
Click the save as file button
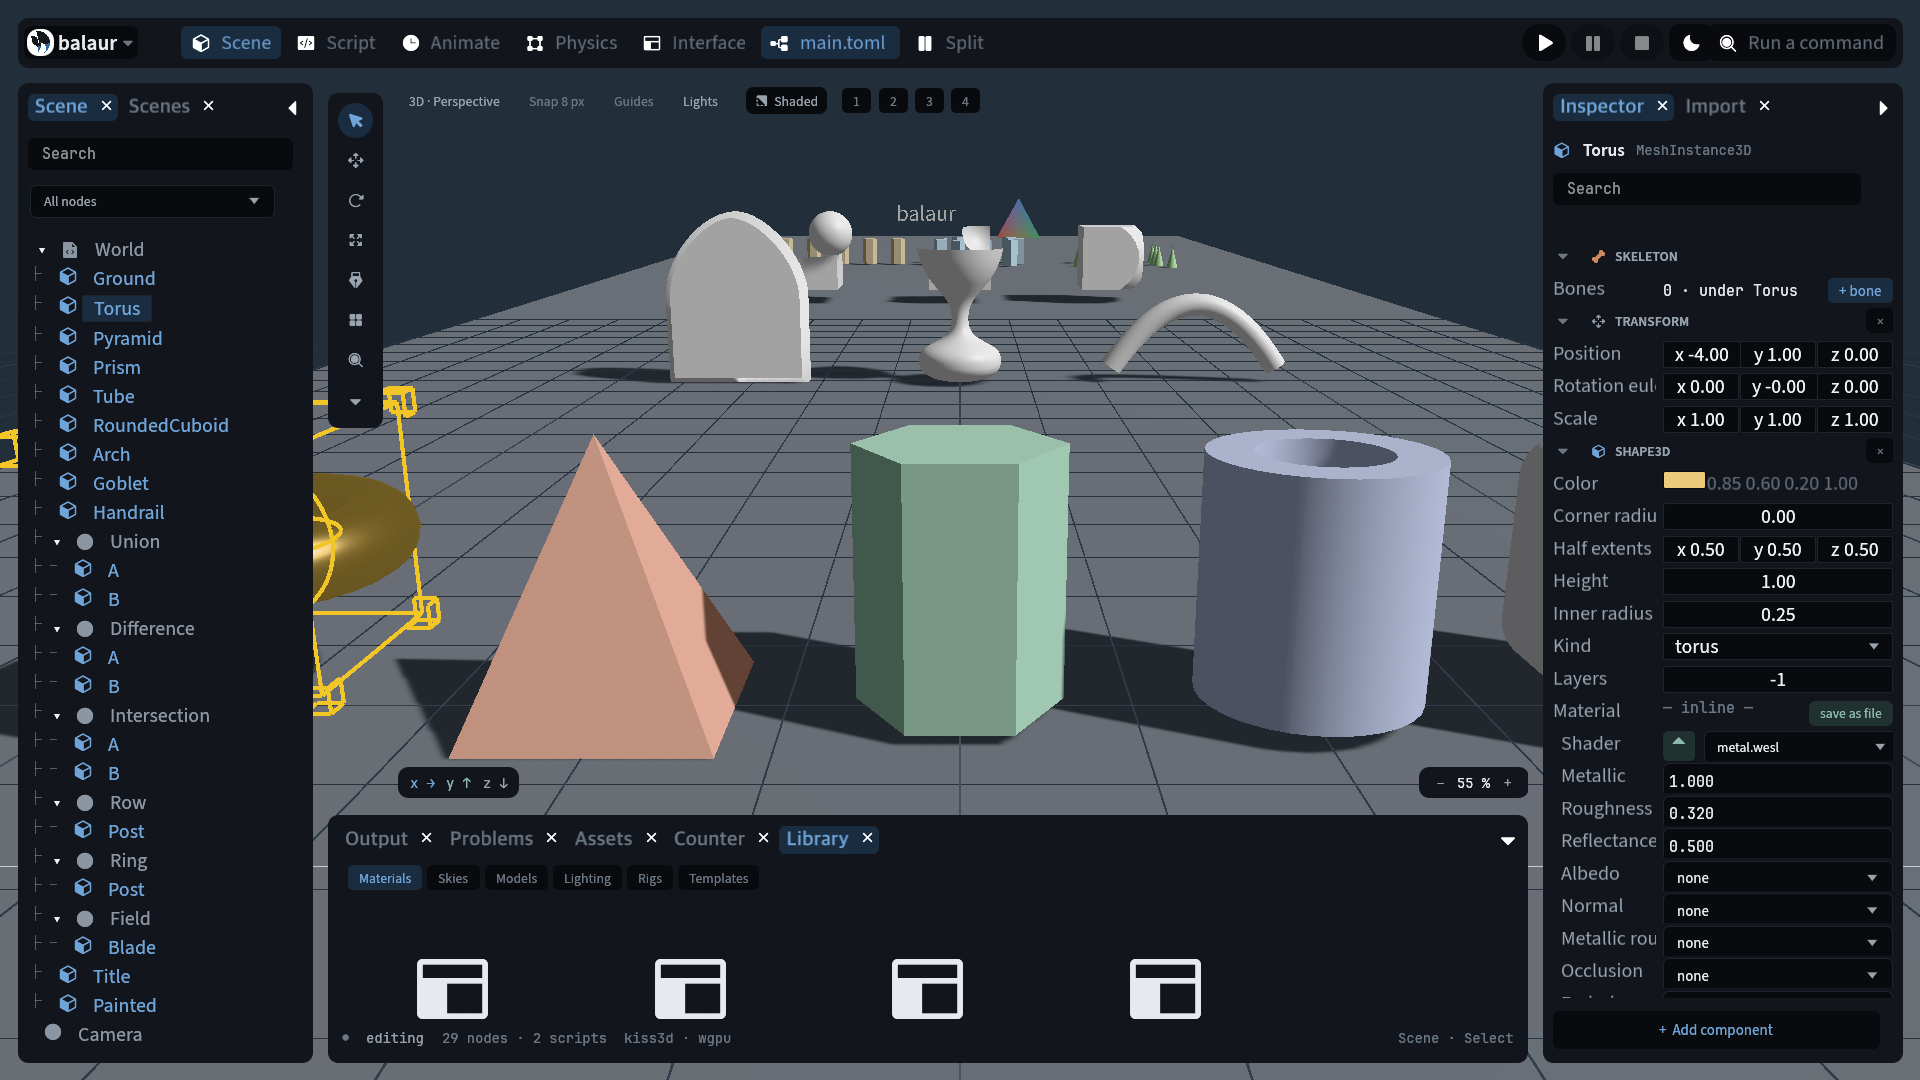click(x=1850, y=713)
